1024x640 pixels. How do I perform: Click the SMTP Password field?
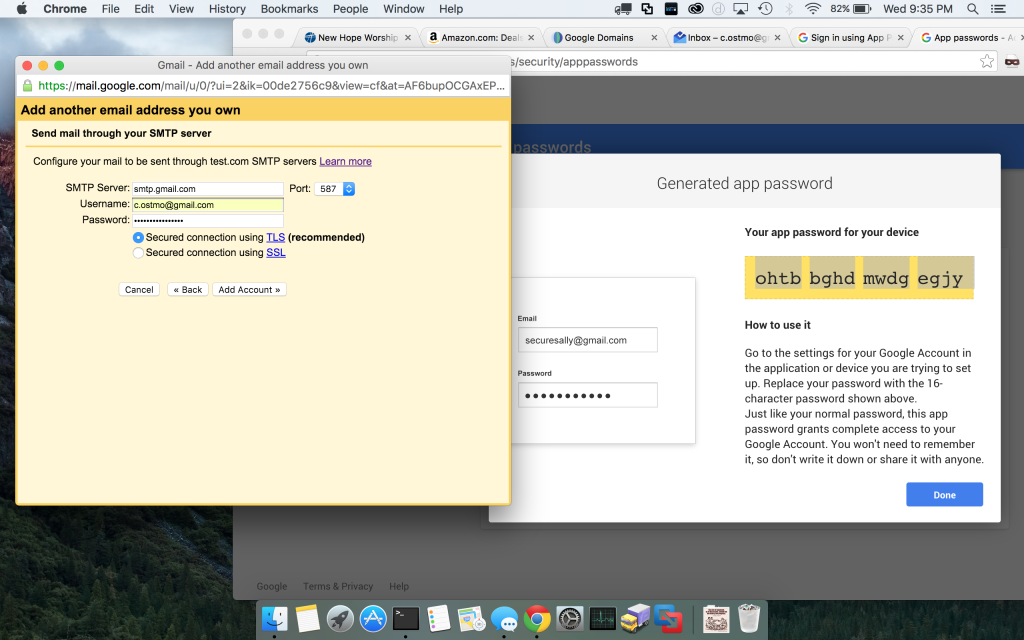click(208, 220)
